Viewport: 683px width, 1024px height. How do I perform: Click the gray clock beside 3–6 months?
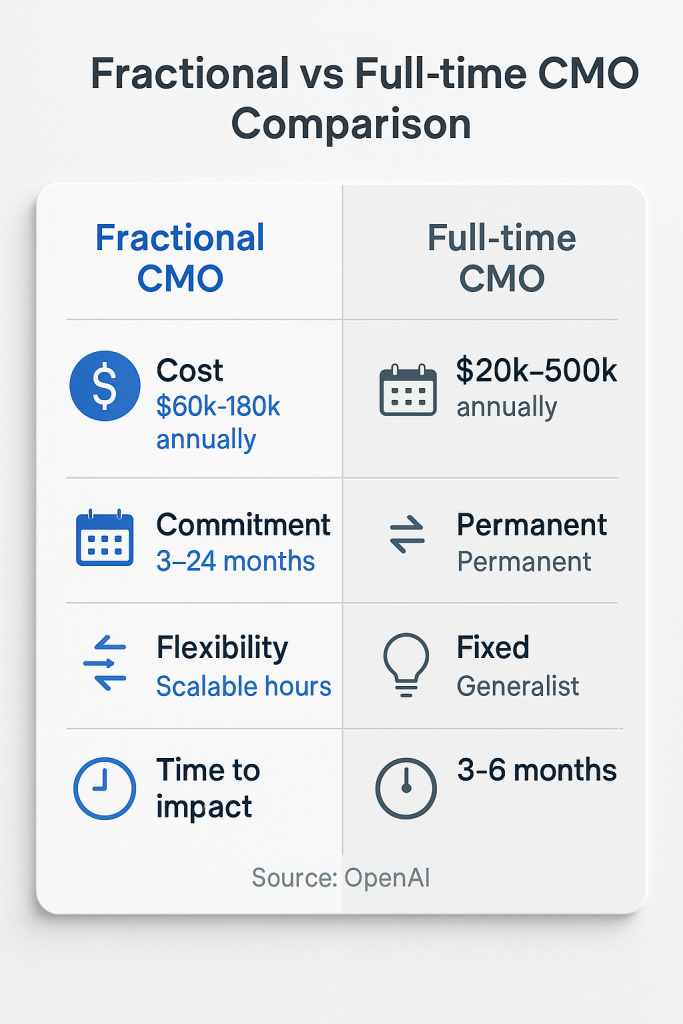click(x=406, y=789)
